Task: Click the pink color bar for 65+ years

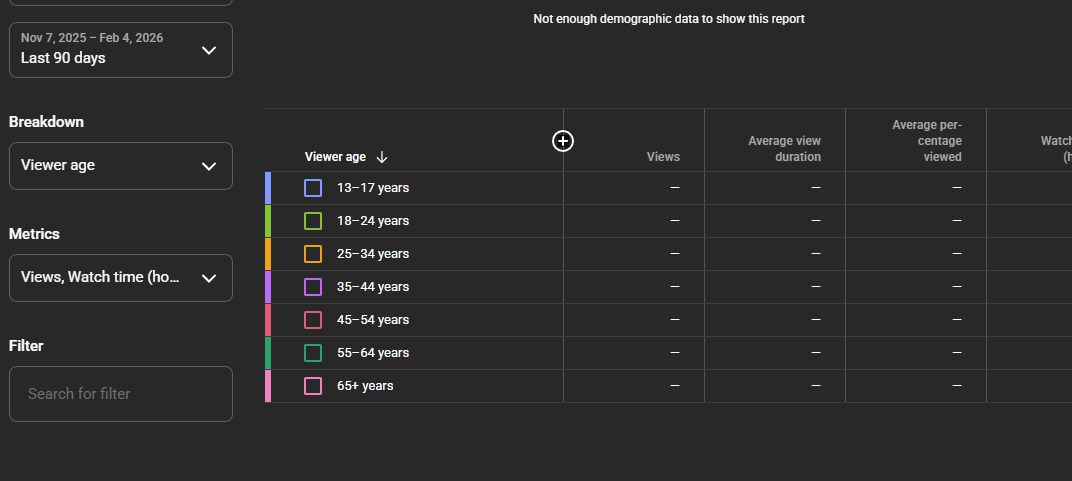Action: point(268,386)
